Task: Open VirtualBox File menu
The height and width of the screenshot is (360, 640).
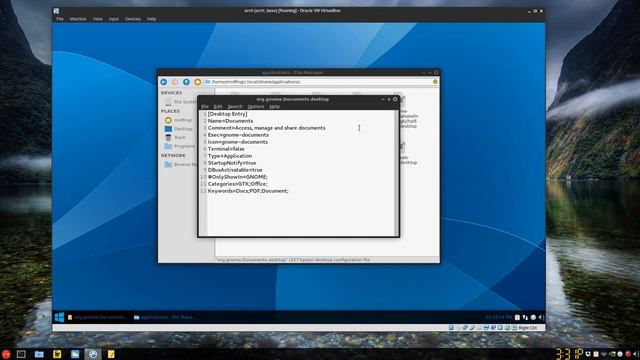Action: pyautogui.click(x=60, y=19)
